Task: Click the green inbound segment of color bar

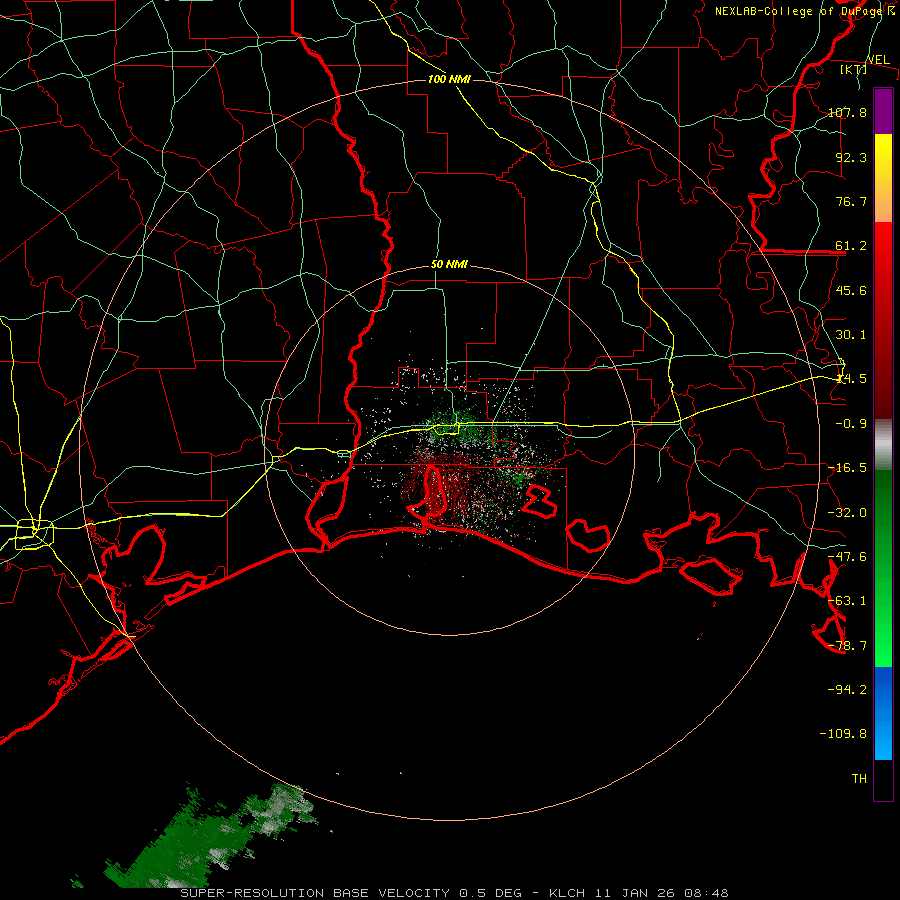Action: [883, 568]
